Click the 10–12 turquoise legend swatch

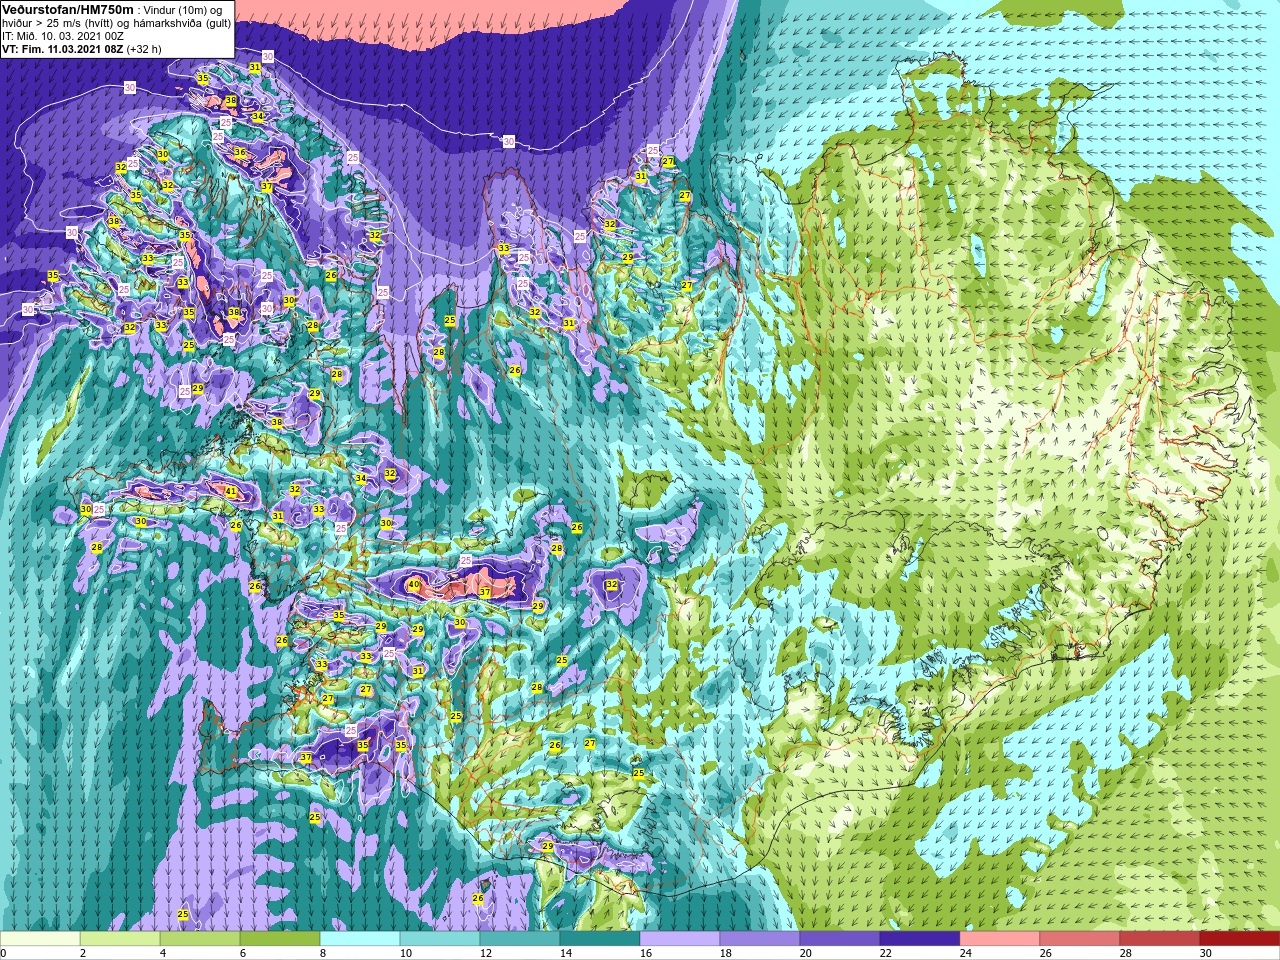tap(440, 939)
